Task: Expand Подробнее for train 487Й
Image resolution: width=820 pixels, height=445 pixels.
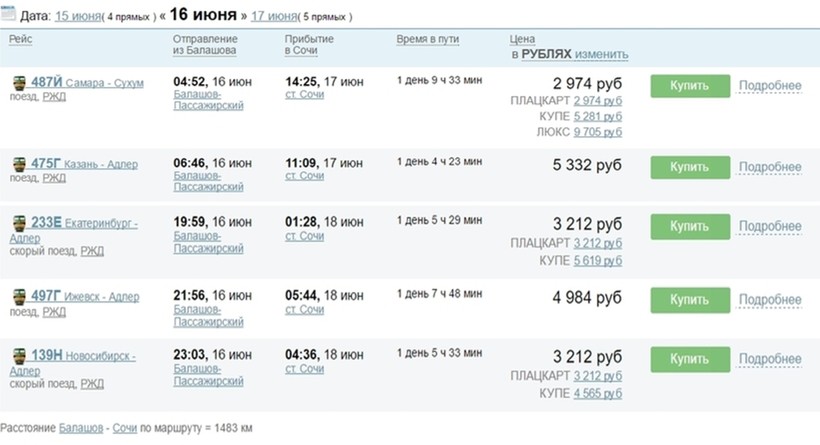Action: click(x=770, y=85)
